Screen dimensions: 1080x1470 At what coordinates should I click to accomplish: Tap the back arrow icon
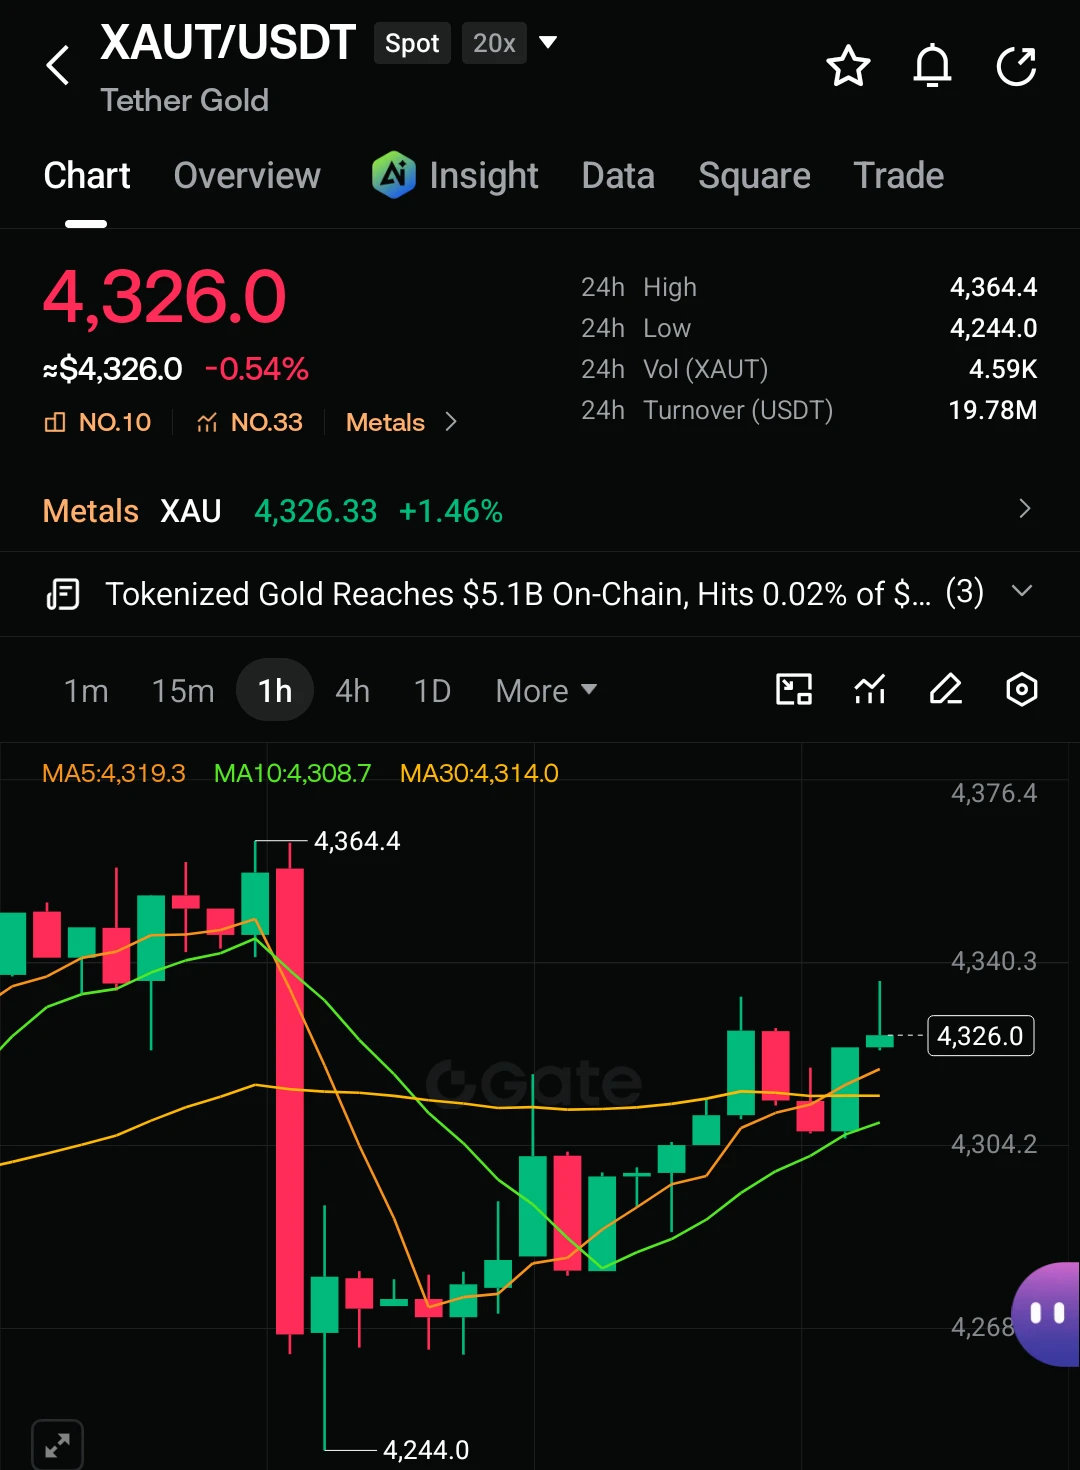[x=58, y=66]
